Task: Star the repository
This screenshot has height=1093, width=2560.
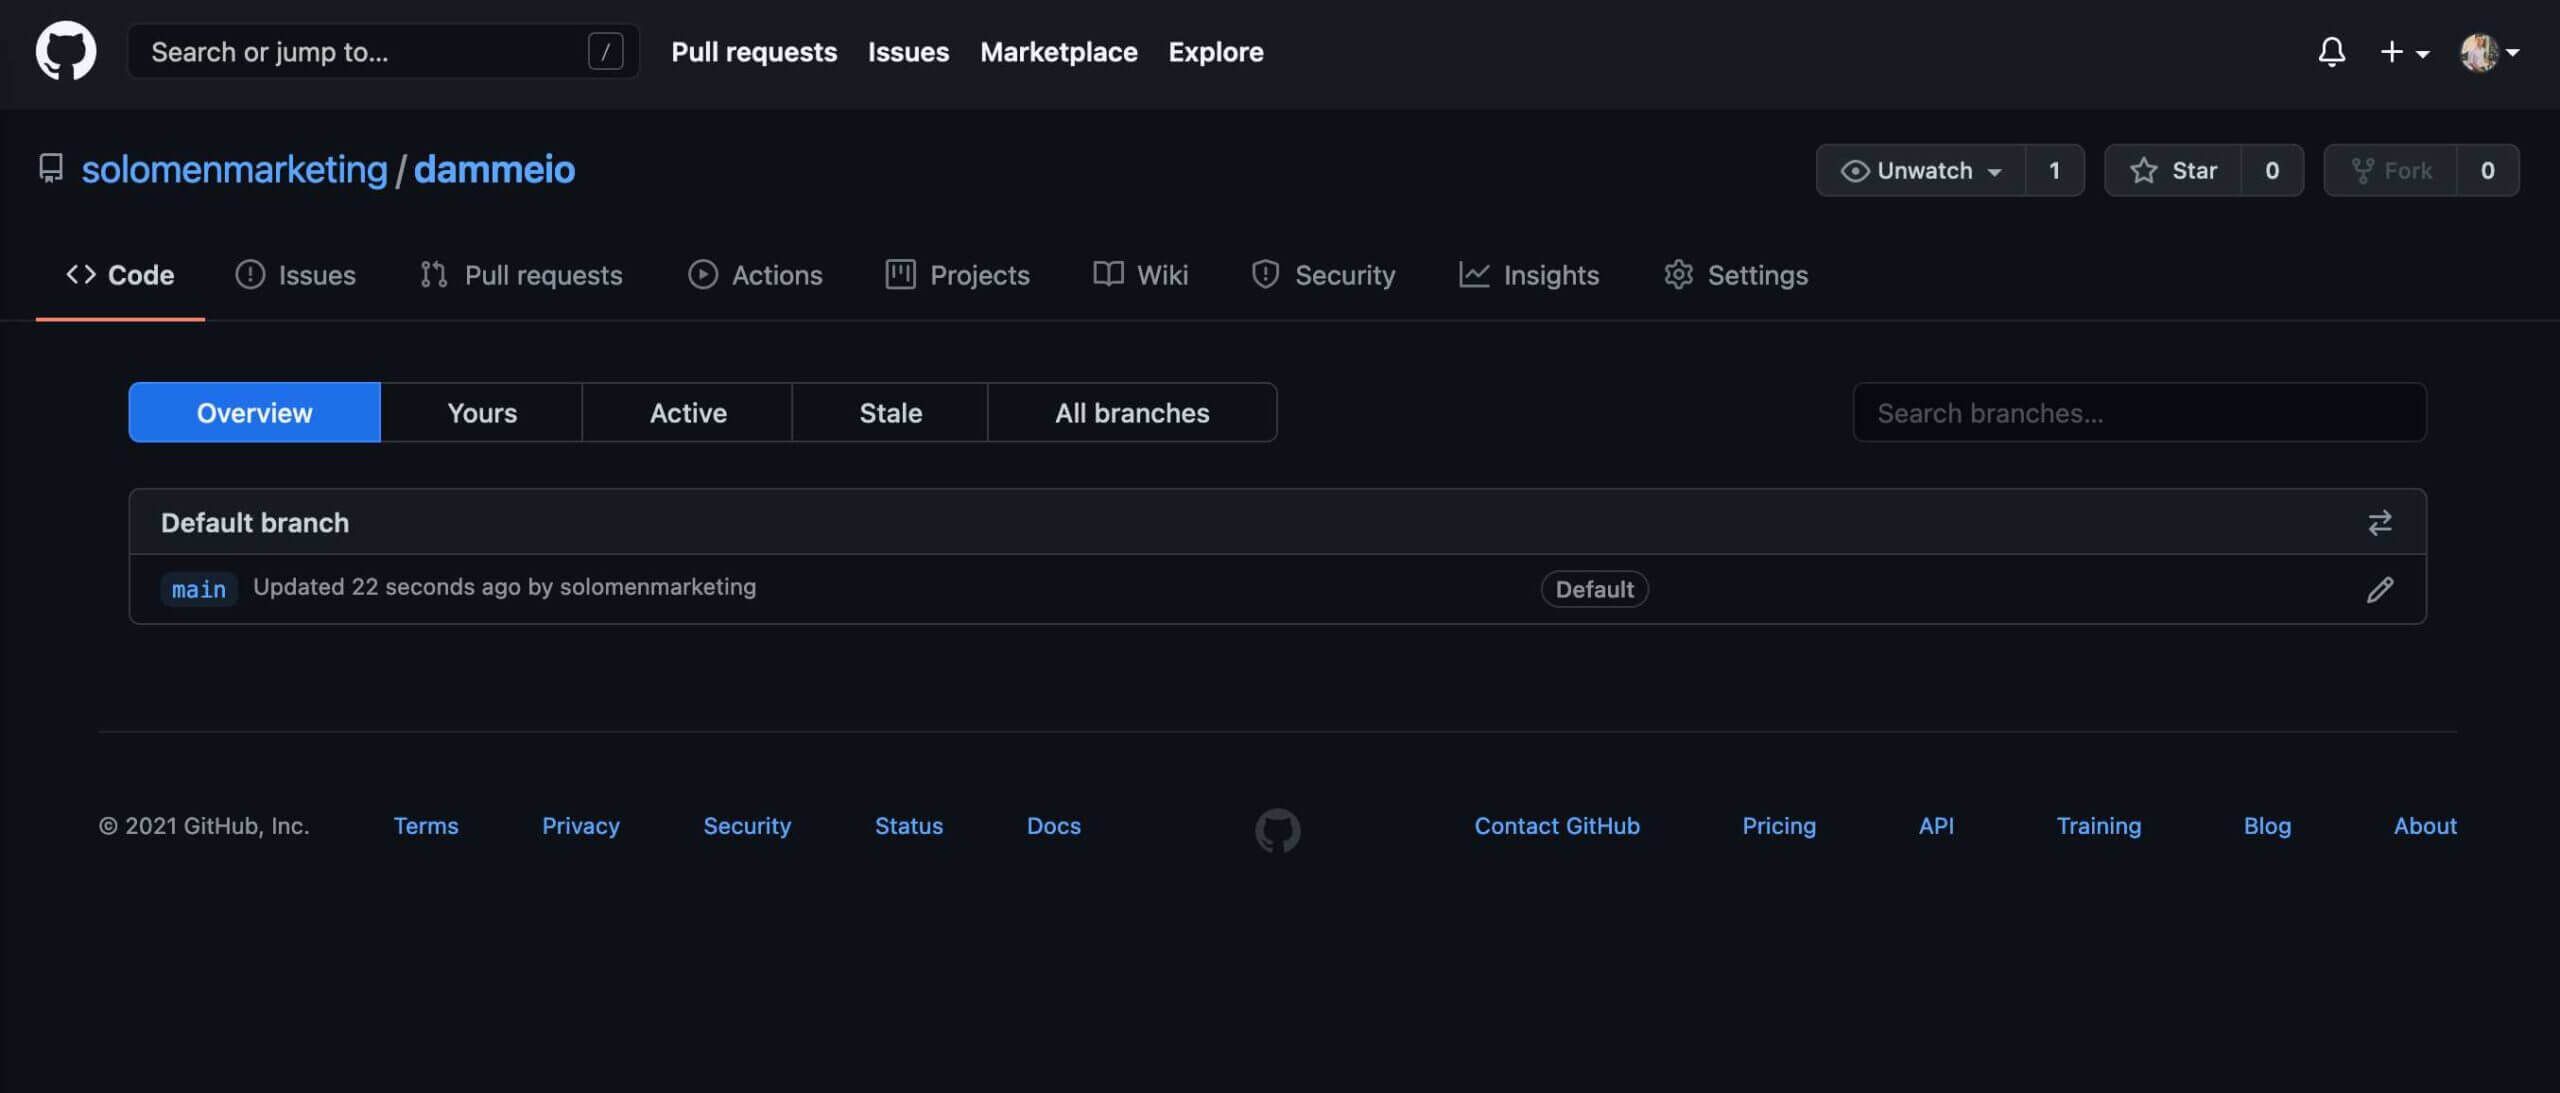Action: (2172, 170)
